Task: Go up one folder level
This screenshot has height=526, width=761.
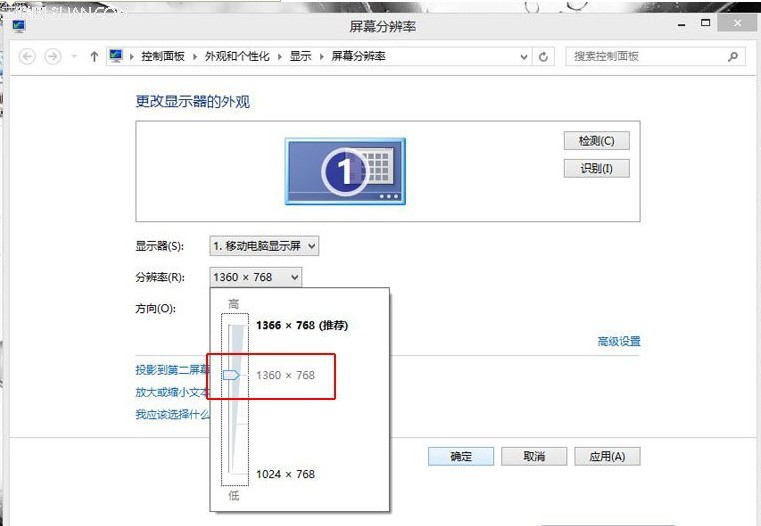Action: [94, 57]
